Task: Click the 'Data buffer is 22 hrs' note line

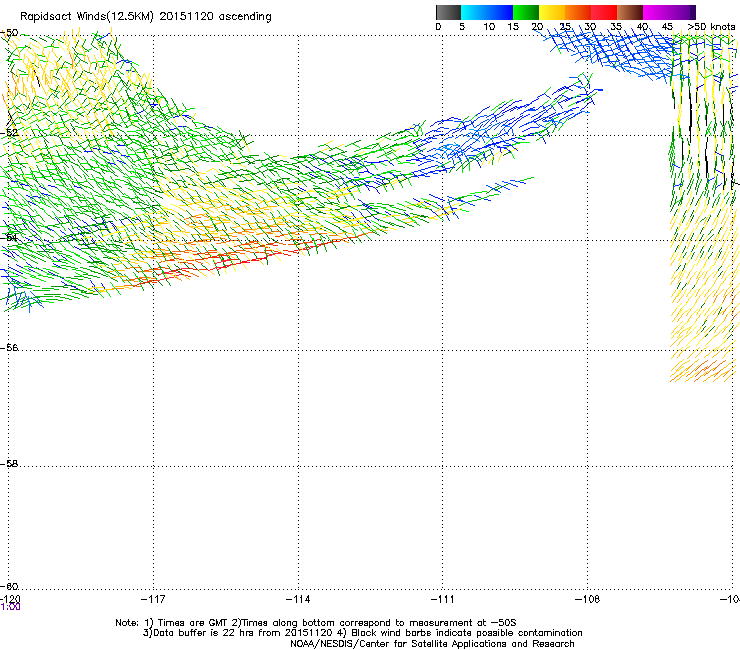Action: tap(362, 633)
